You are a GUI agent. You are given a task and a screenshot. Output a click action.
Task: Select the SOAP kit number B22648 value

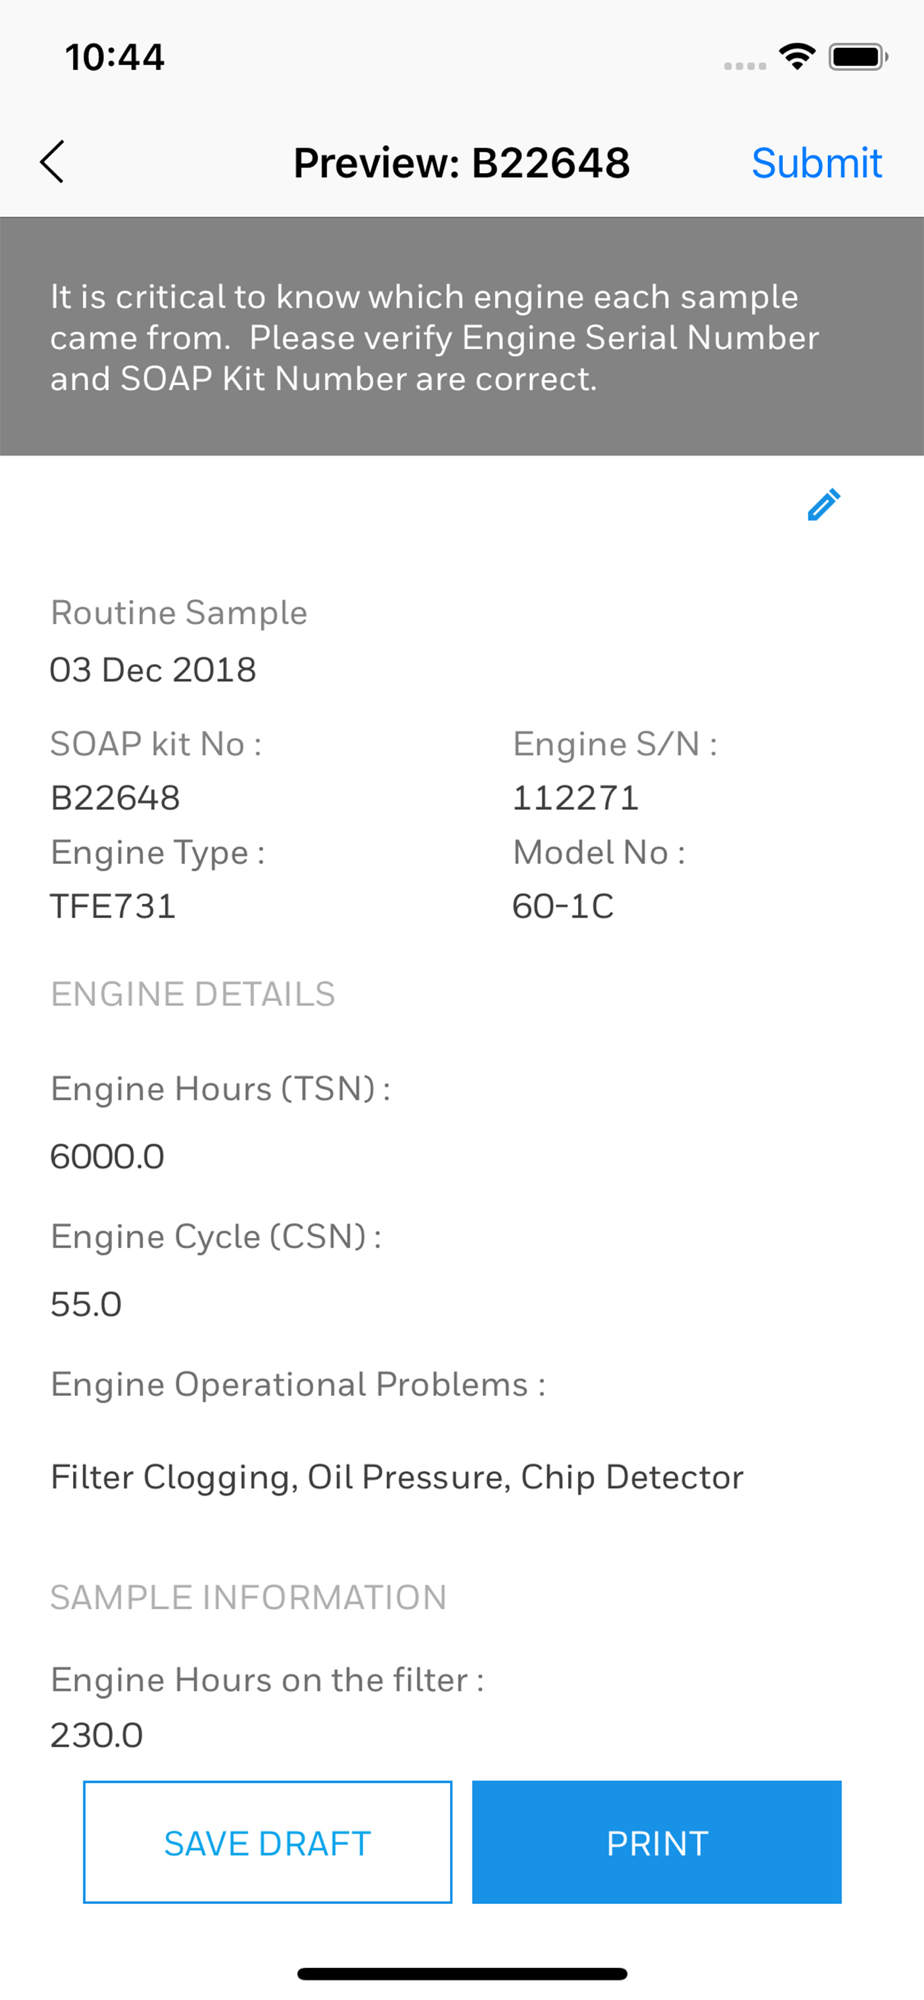116,798
